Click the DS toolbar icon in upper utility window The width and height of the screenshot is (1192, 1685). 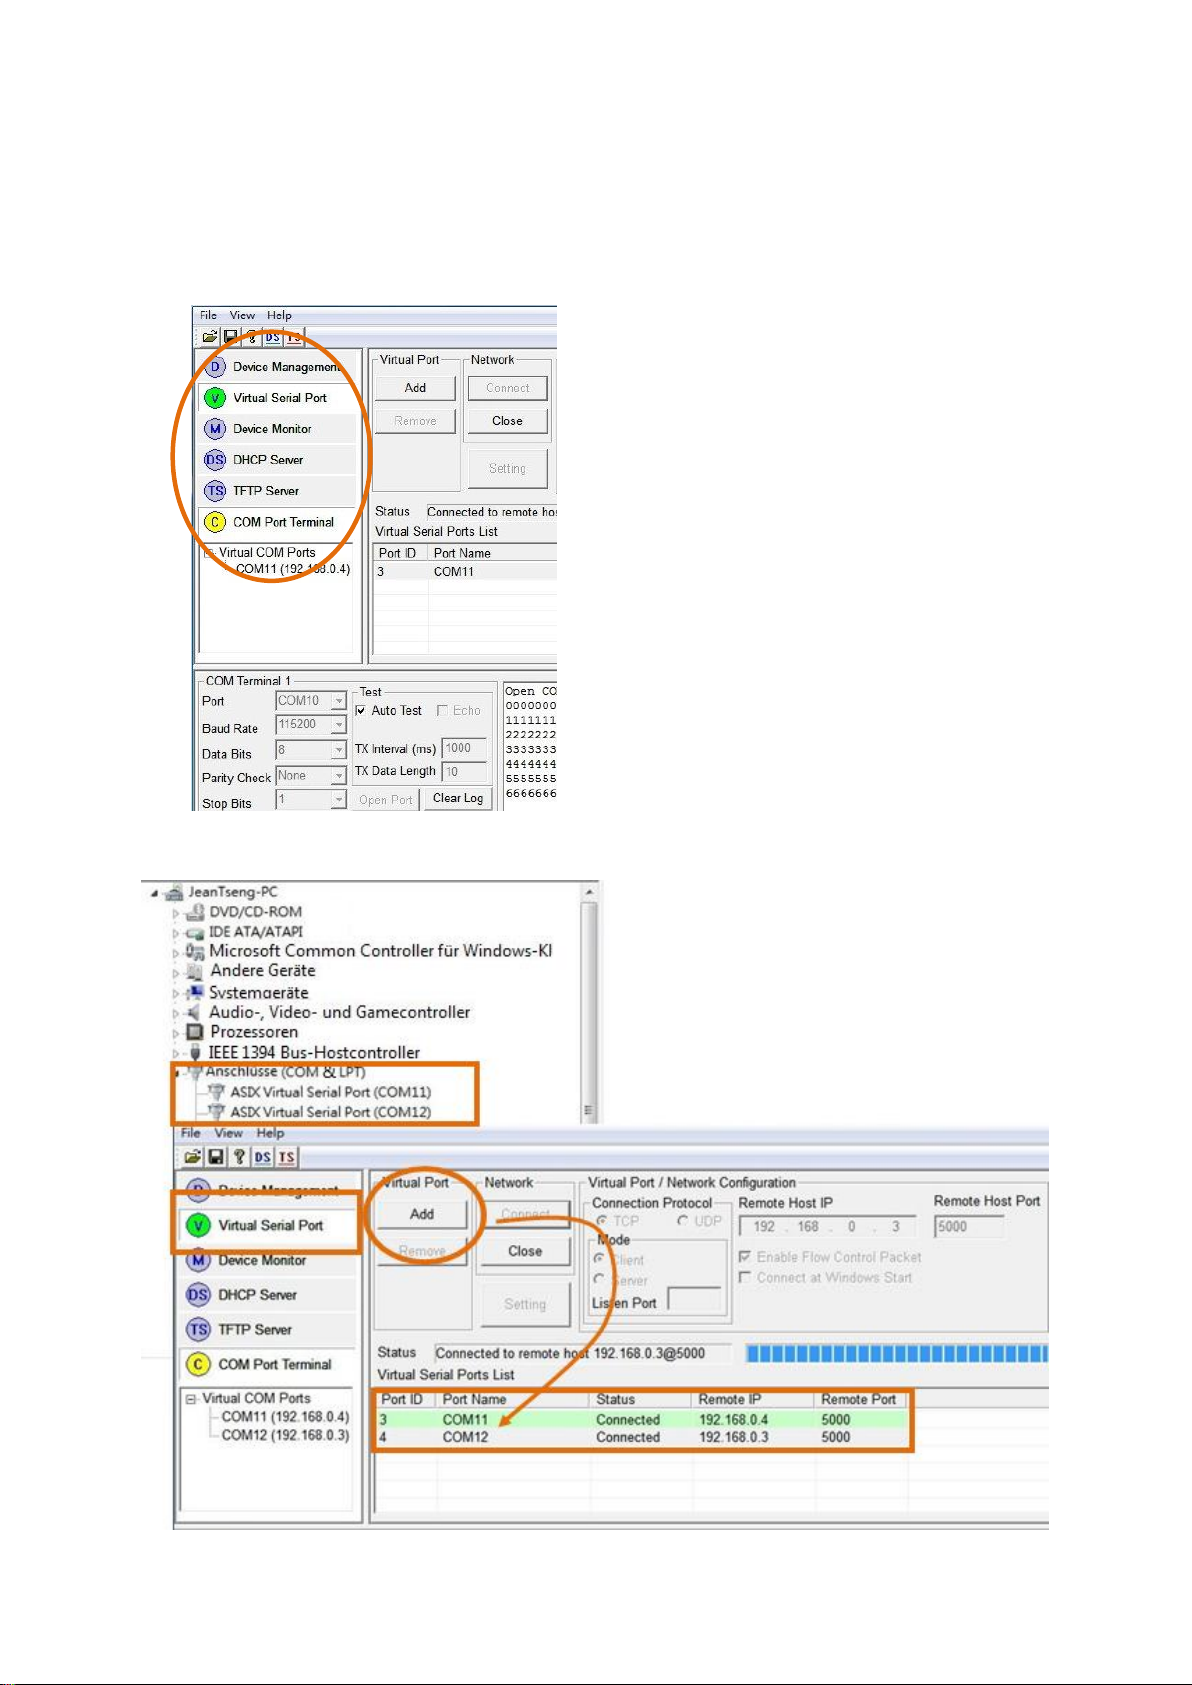[x=272, y=337]
